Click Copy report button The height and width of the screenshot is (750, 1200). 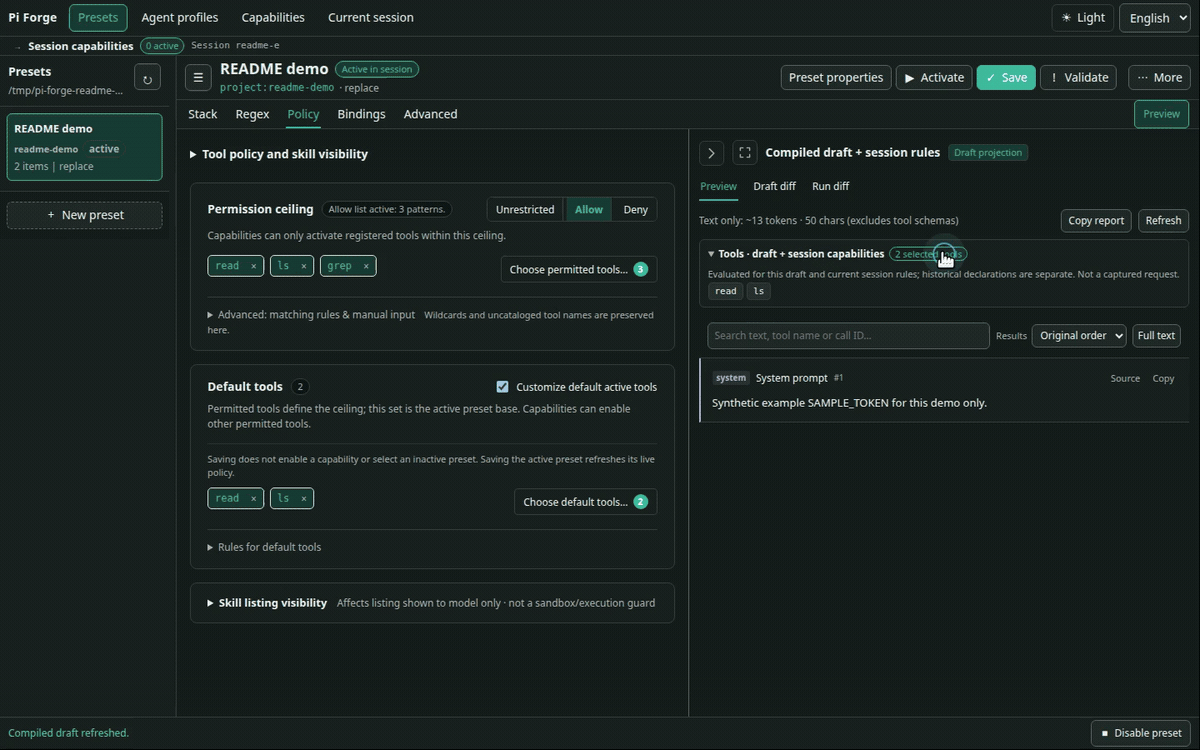click(x=1096, y=220)
